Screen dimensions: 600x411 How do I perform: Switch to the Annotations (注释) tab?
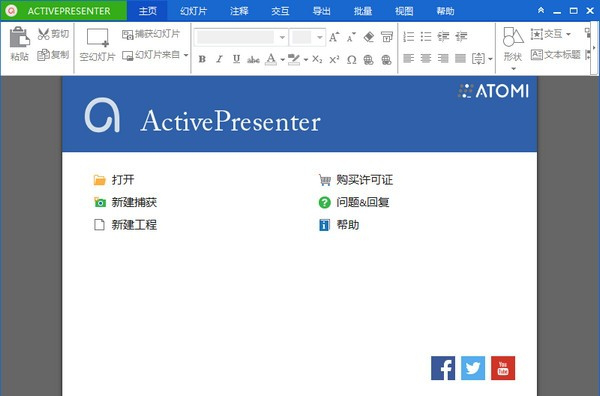click(x=239, y=11)
